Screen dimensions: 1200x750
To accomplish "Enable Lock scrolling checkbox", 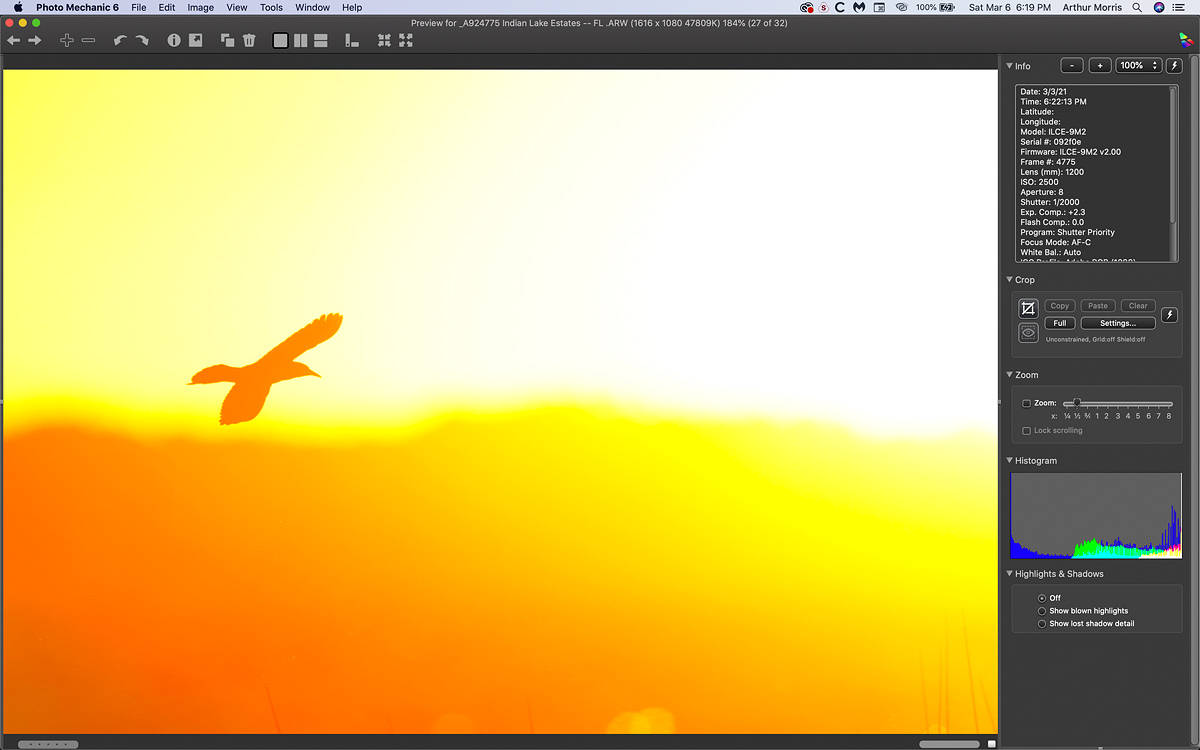I will coord(1027,431).
